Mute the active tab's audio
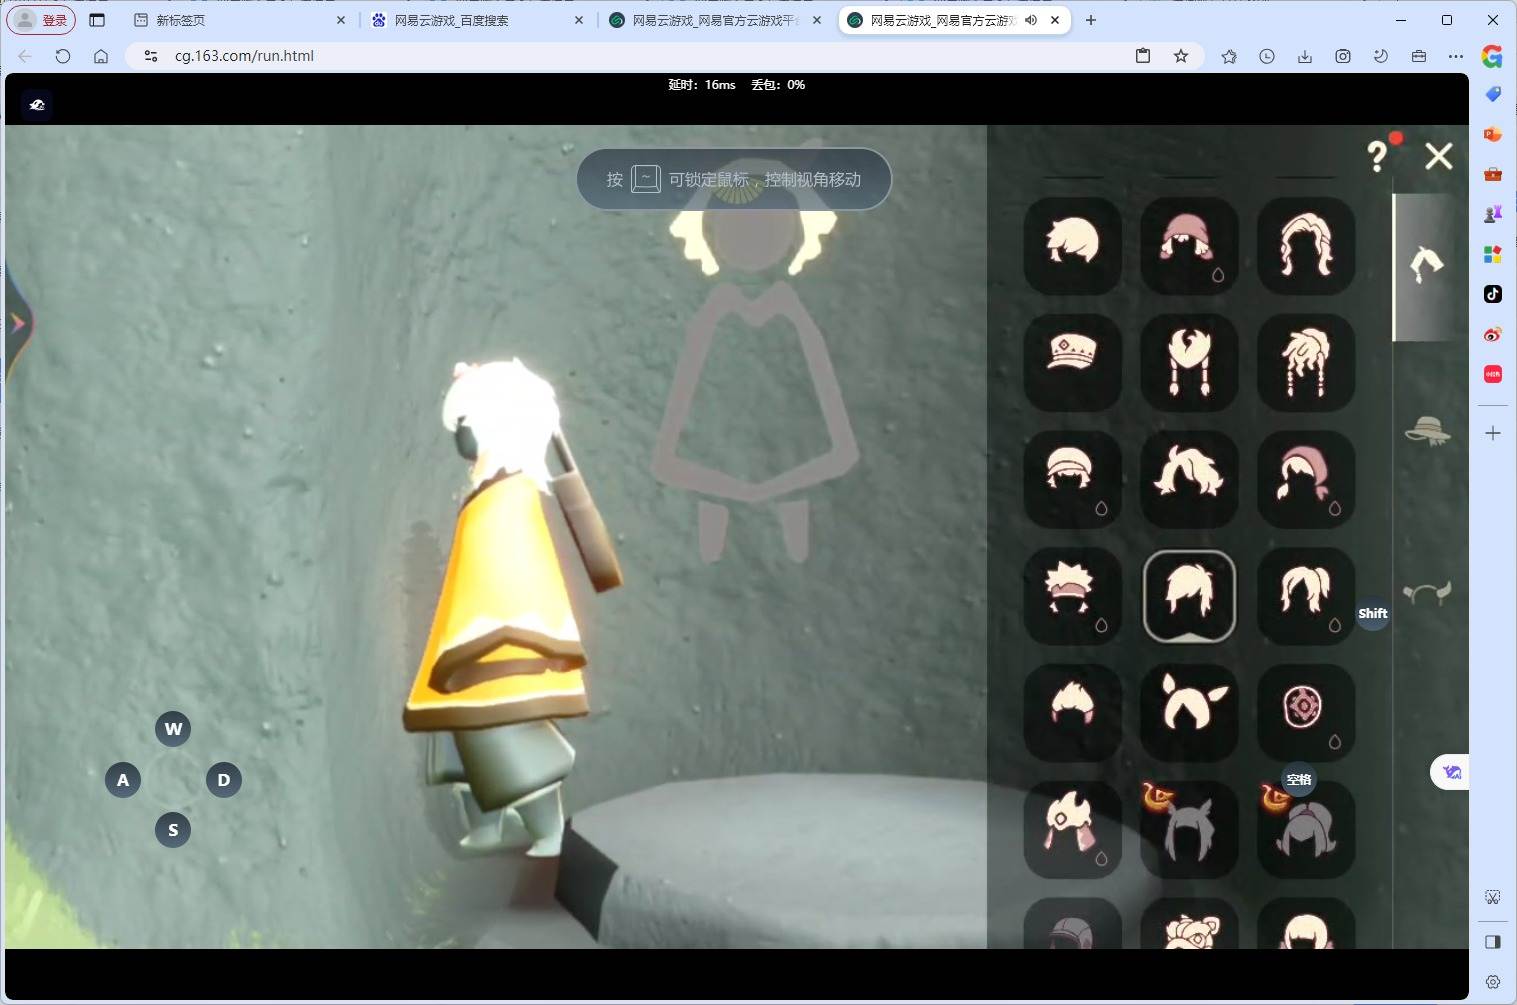The image size is (1517, 1005). (x=1031, y=20)
